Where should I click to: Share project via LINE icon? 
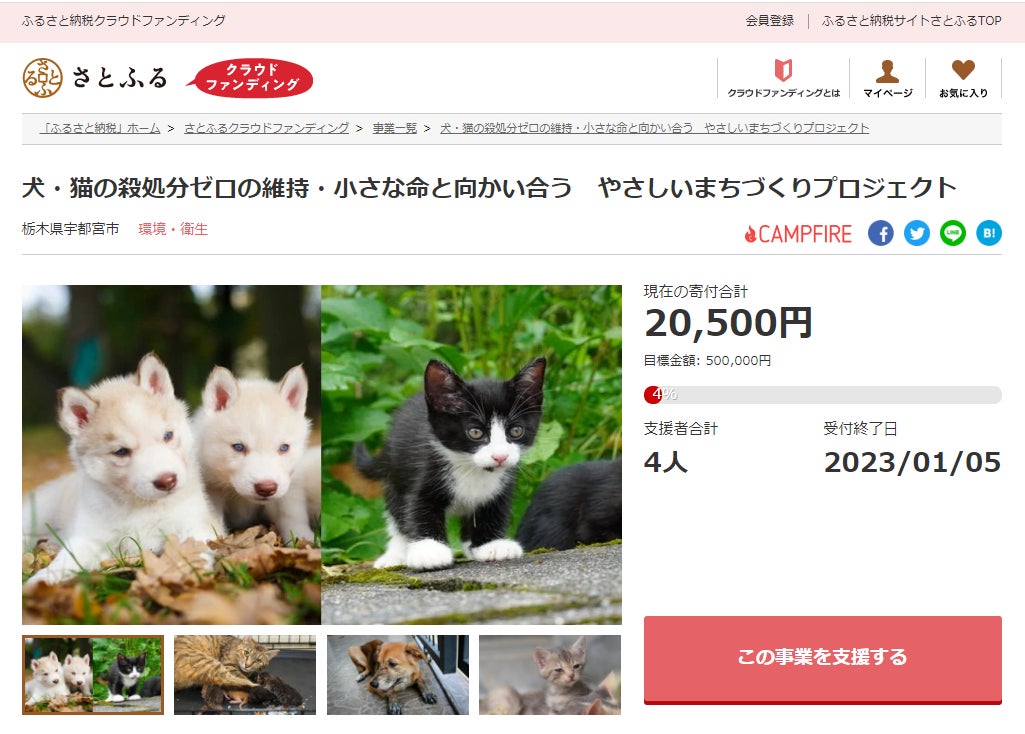click(x=952, y=233)
